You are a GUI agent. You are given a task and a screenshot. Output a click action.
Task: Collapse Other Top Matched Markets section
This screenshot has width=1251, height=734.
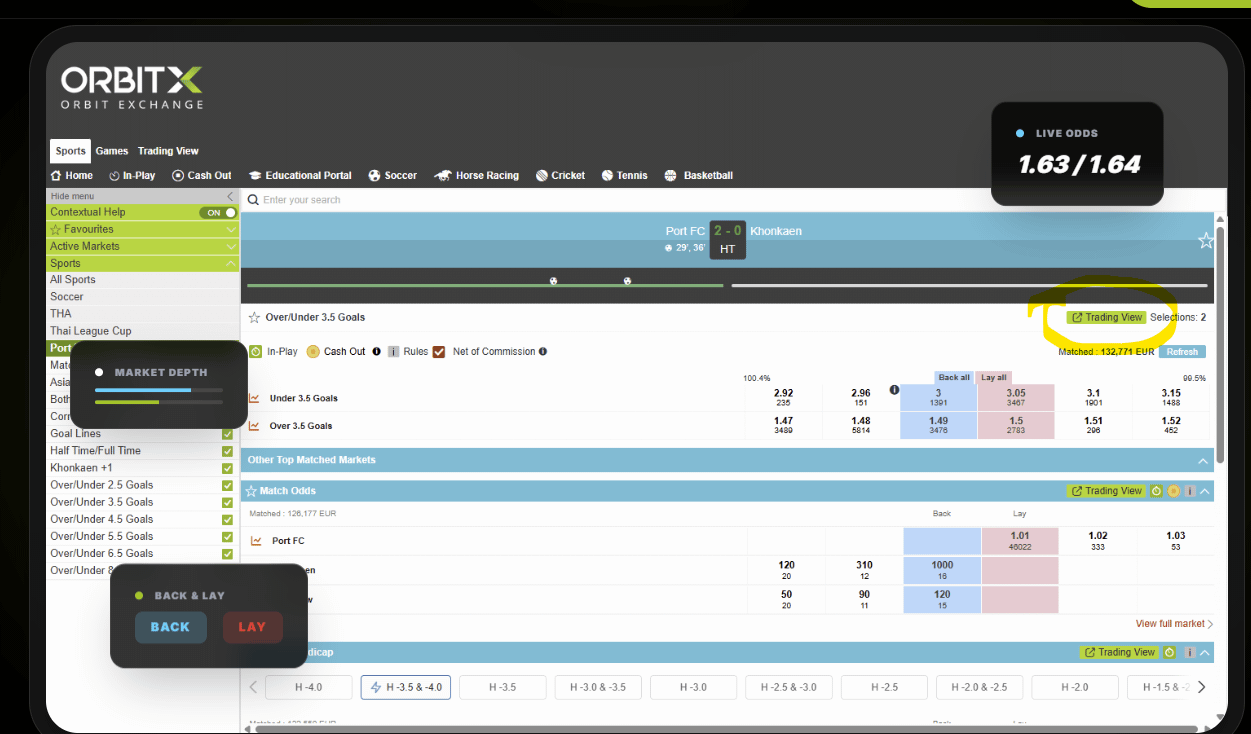(x=1203, y=460)
